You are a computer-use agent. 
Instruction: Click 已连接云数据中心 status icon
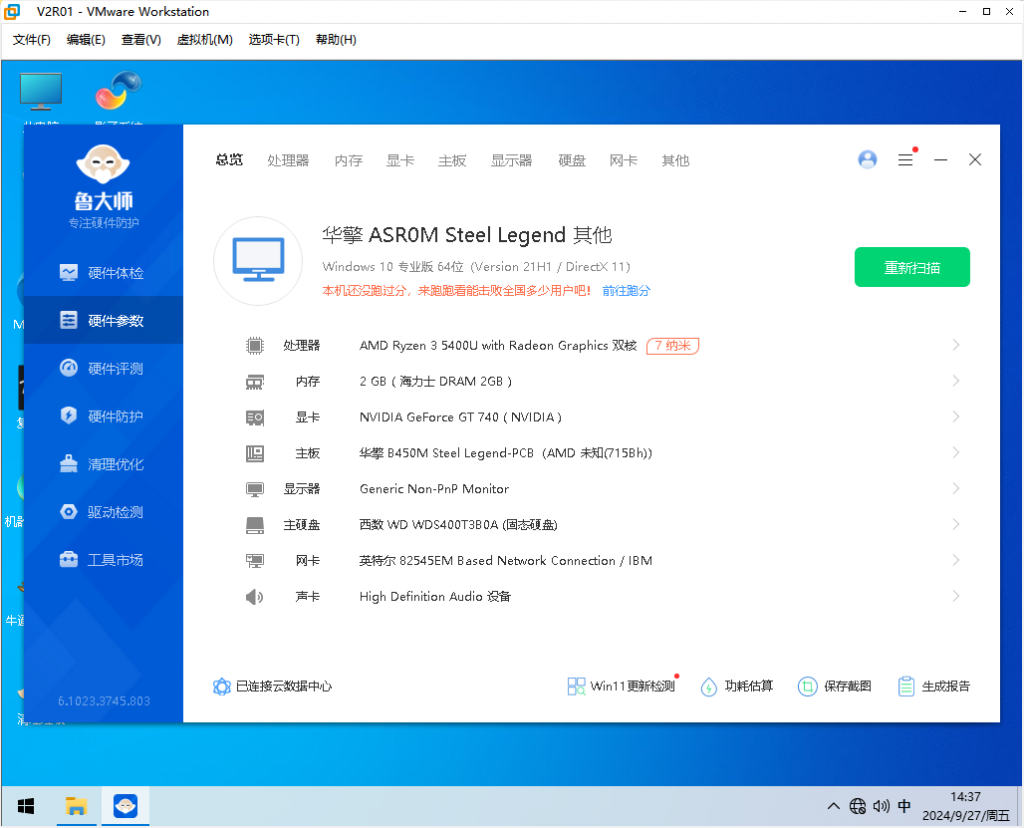tap(222, 686)
